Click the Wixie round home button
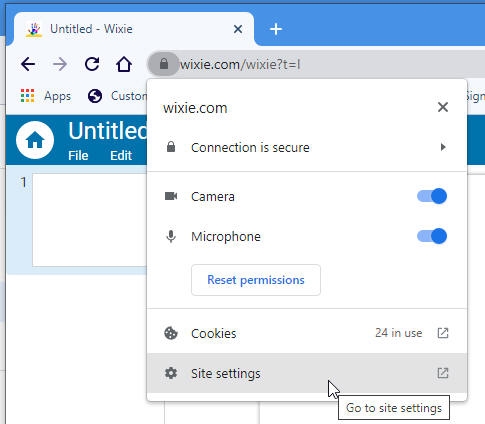This screenshot has width=485, height=424. pos(35,140)
